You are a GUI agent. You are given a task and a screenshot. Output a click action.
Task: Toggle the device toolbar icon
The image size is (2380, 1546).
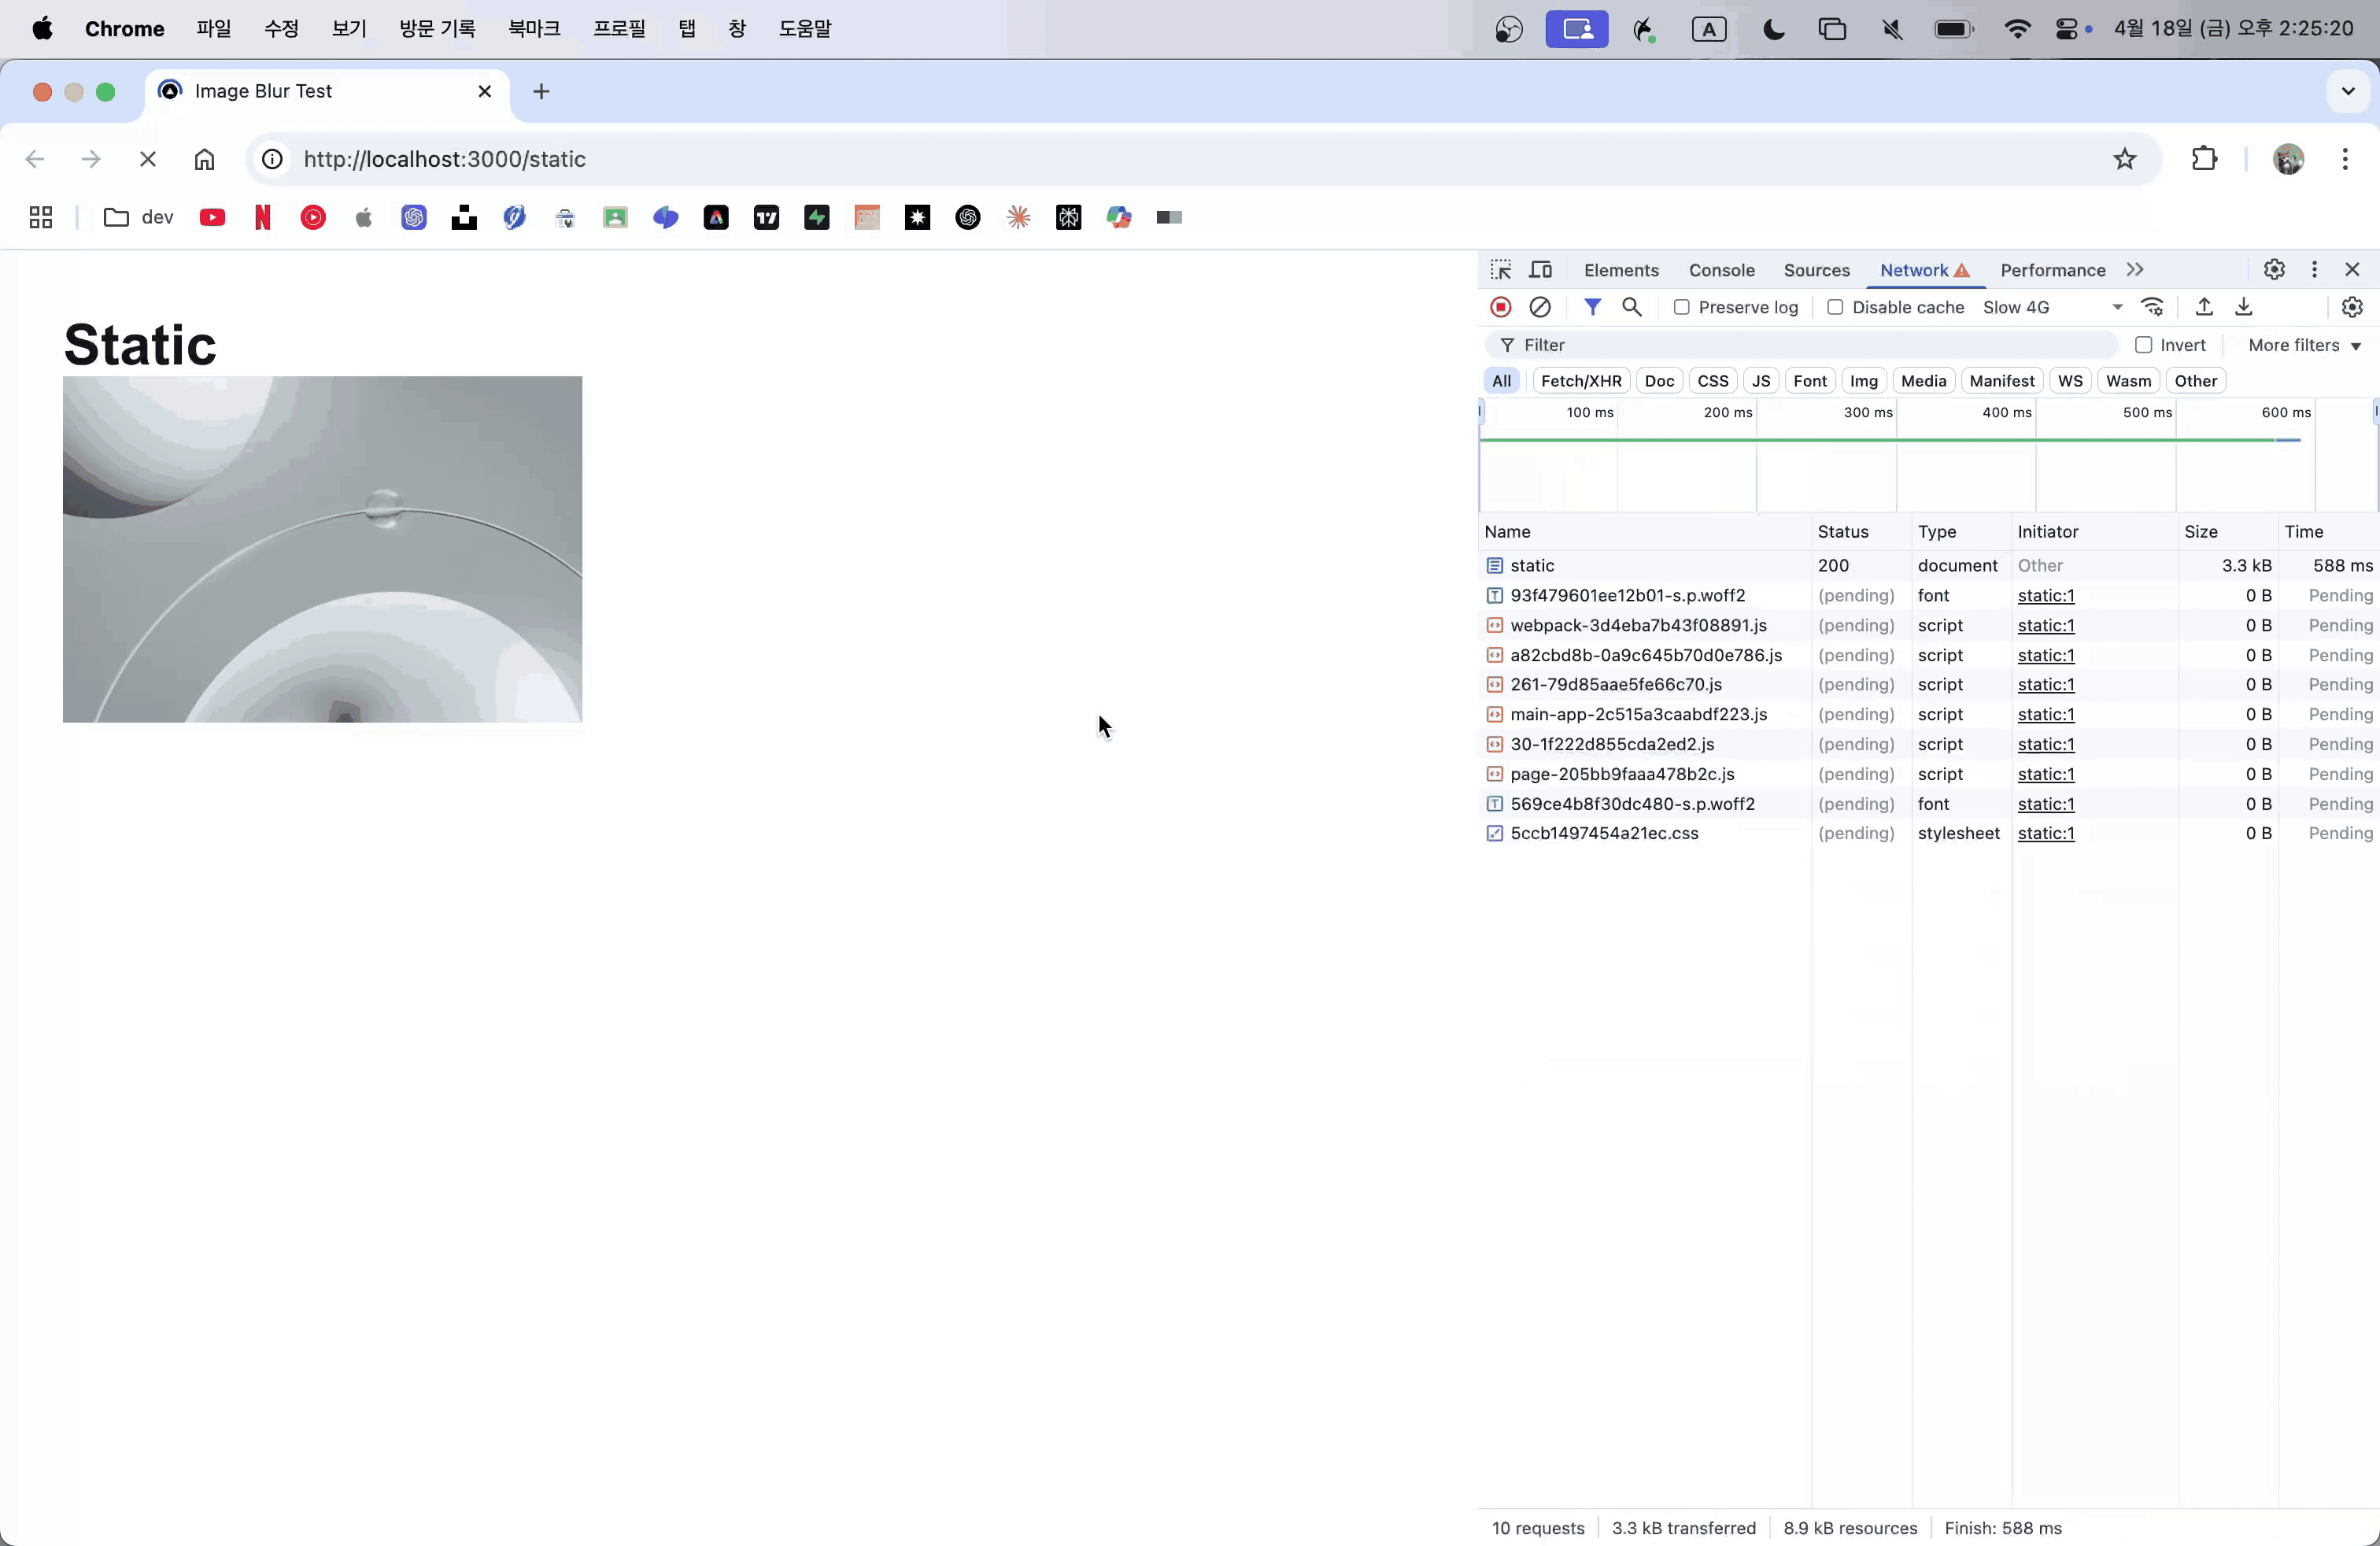pyautogui.click(x=1540, y=270)
